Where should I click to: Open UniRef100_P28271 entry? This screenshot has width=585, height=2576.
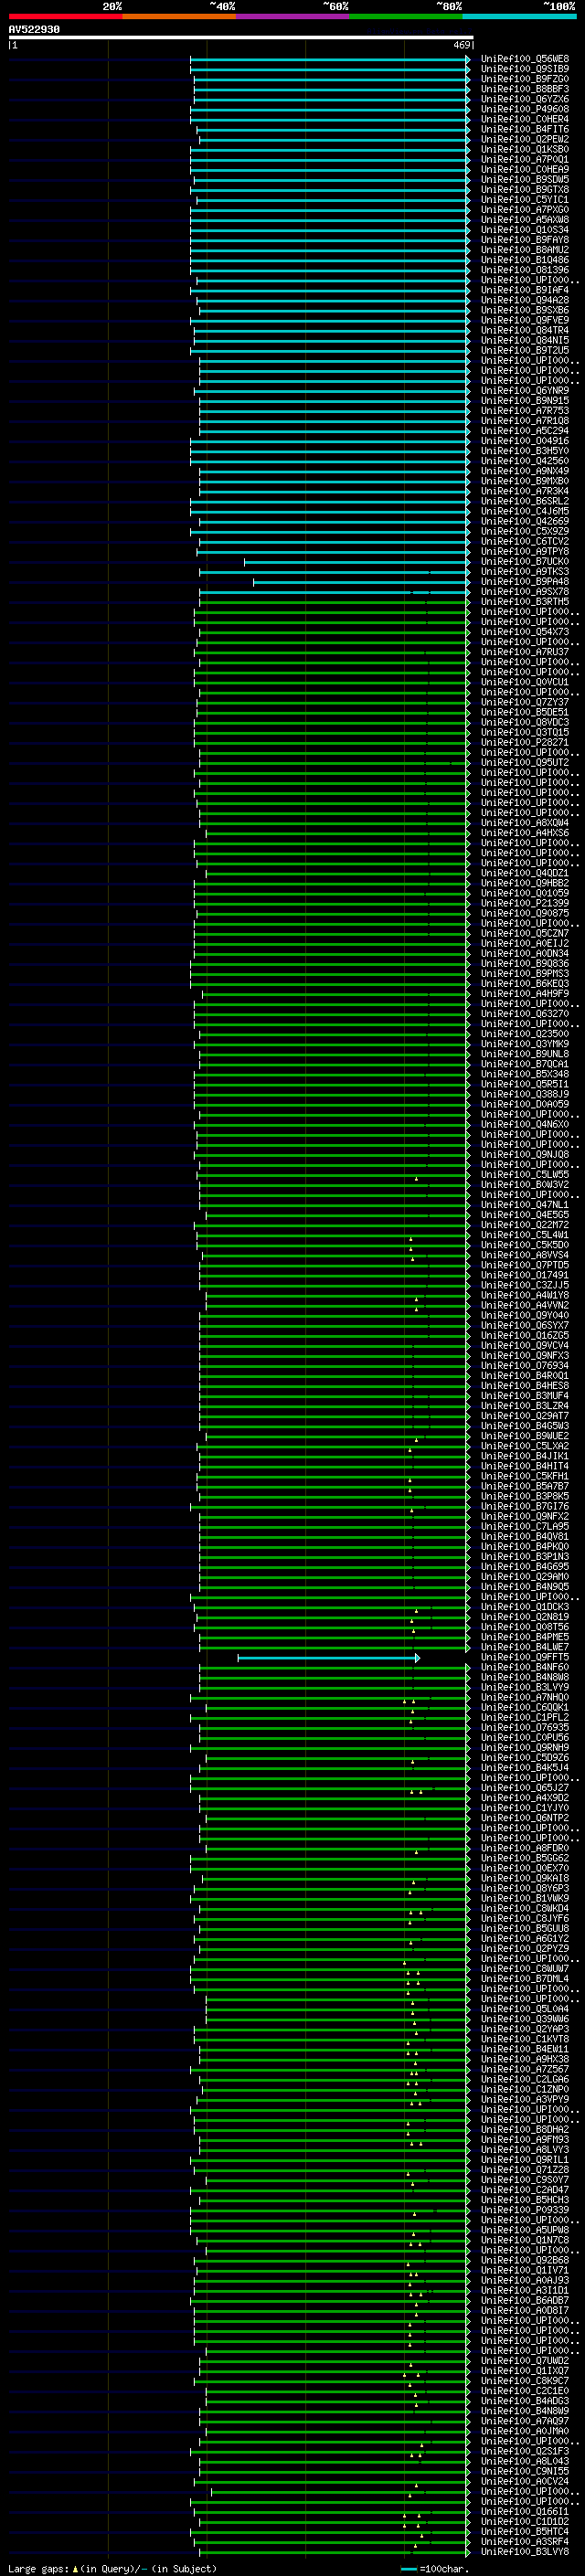tap(525, 742)
